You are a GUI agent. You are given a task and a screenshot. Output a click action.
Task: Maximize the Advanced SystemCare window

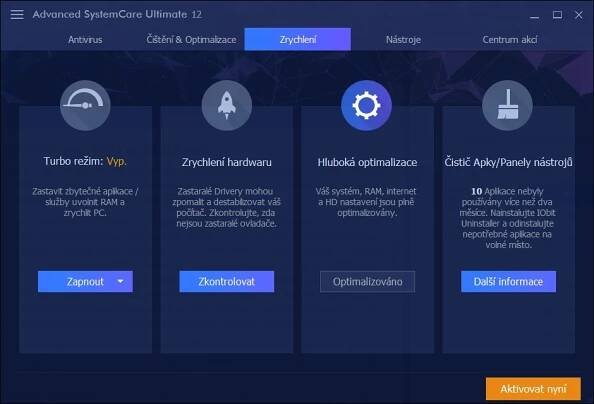(x=557, y=15)
